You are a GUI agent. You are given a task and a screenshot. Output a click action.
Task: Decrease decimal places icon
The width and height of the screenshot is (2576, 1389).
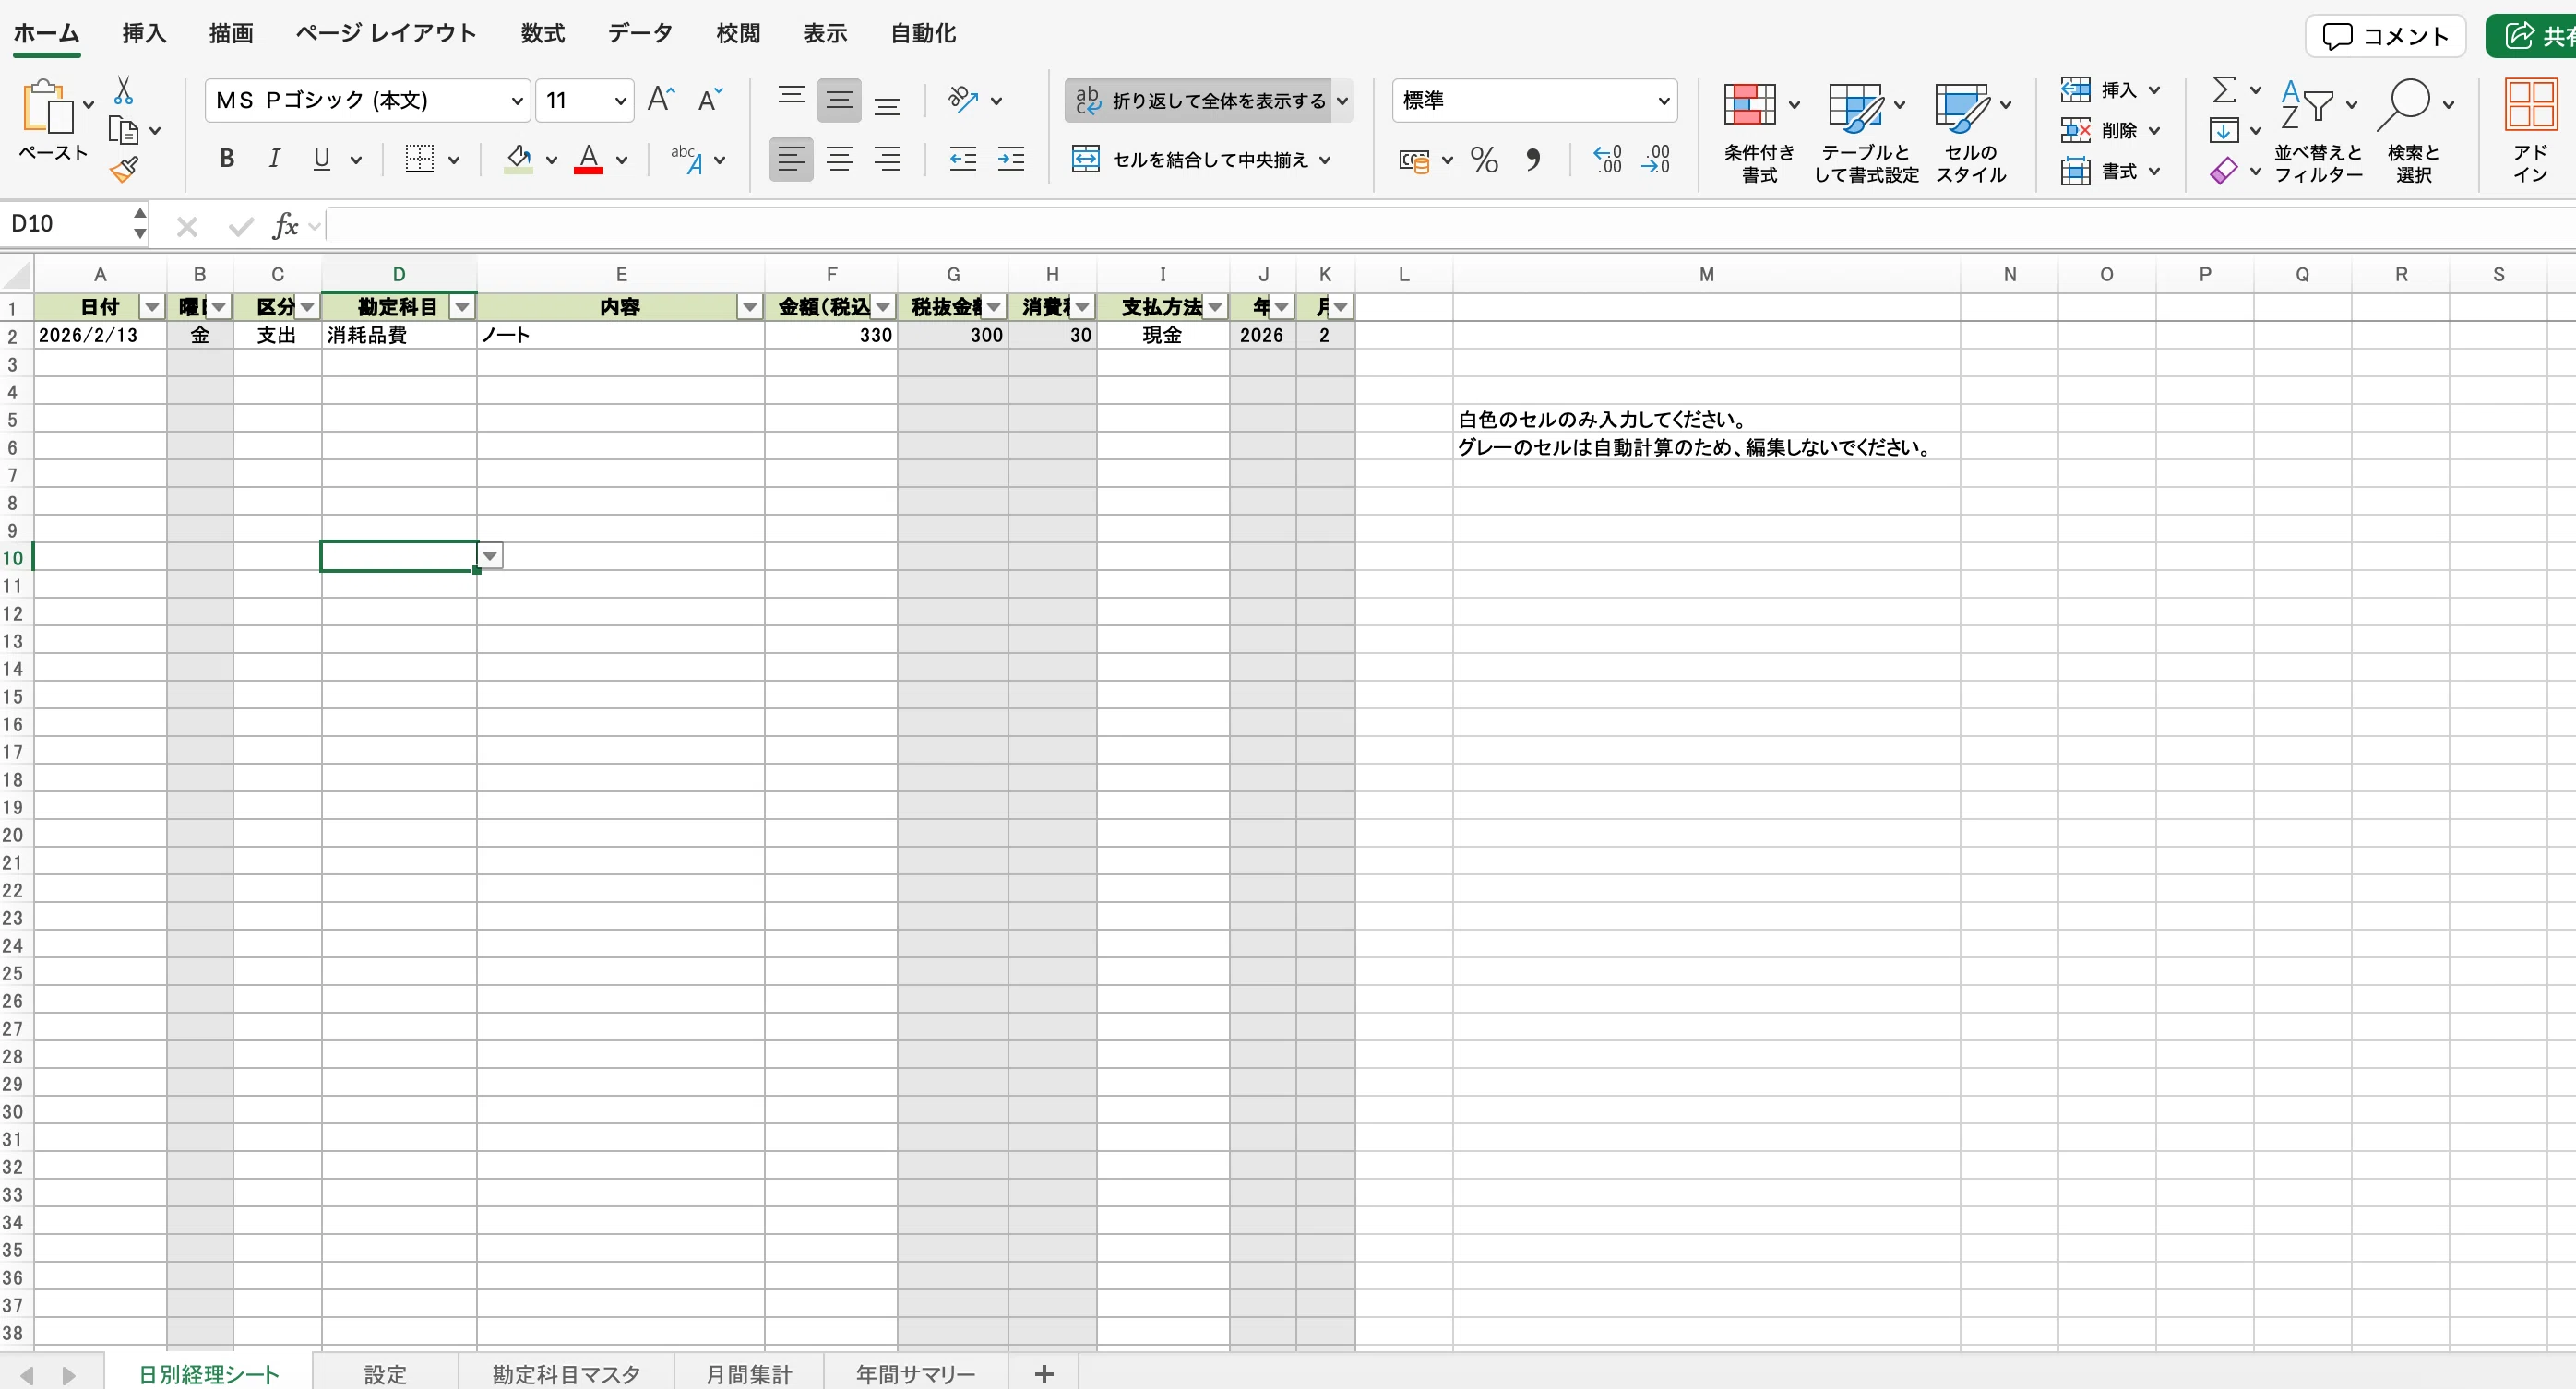(1656, 160)
